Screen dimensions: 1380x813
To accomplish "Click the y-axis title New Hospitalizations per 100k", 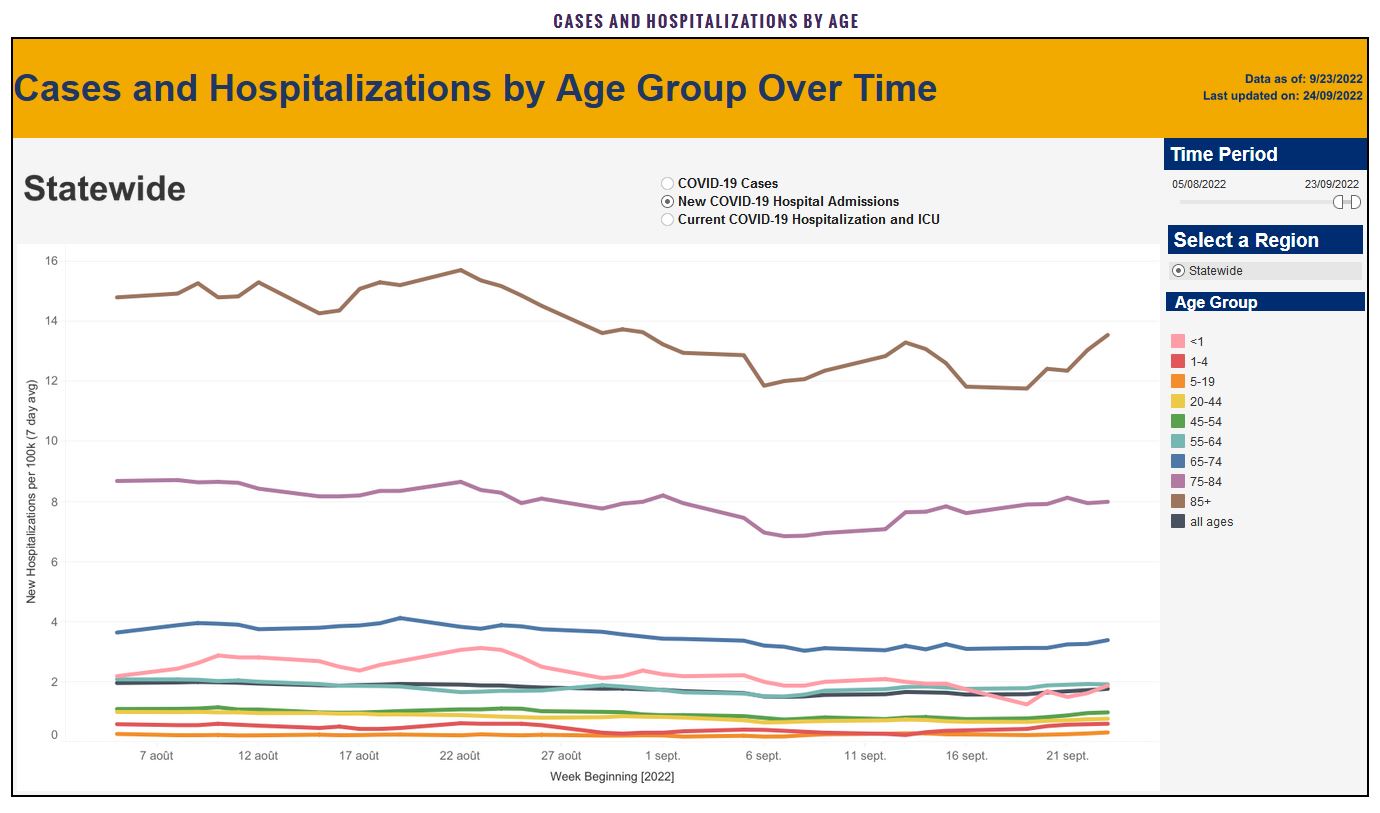I will [x=31, y=491].
